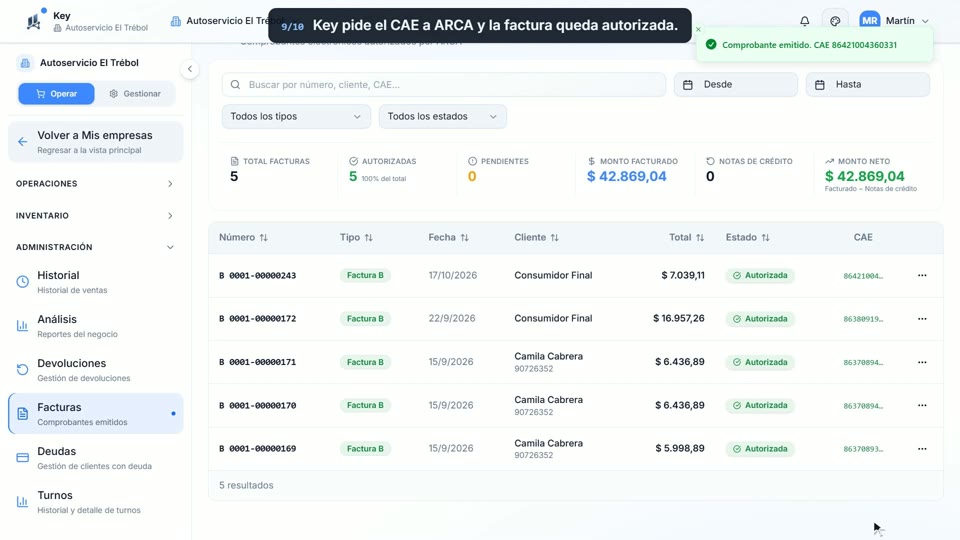Sort by Fecha column arrows

click(x=465, y=238)
